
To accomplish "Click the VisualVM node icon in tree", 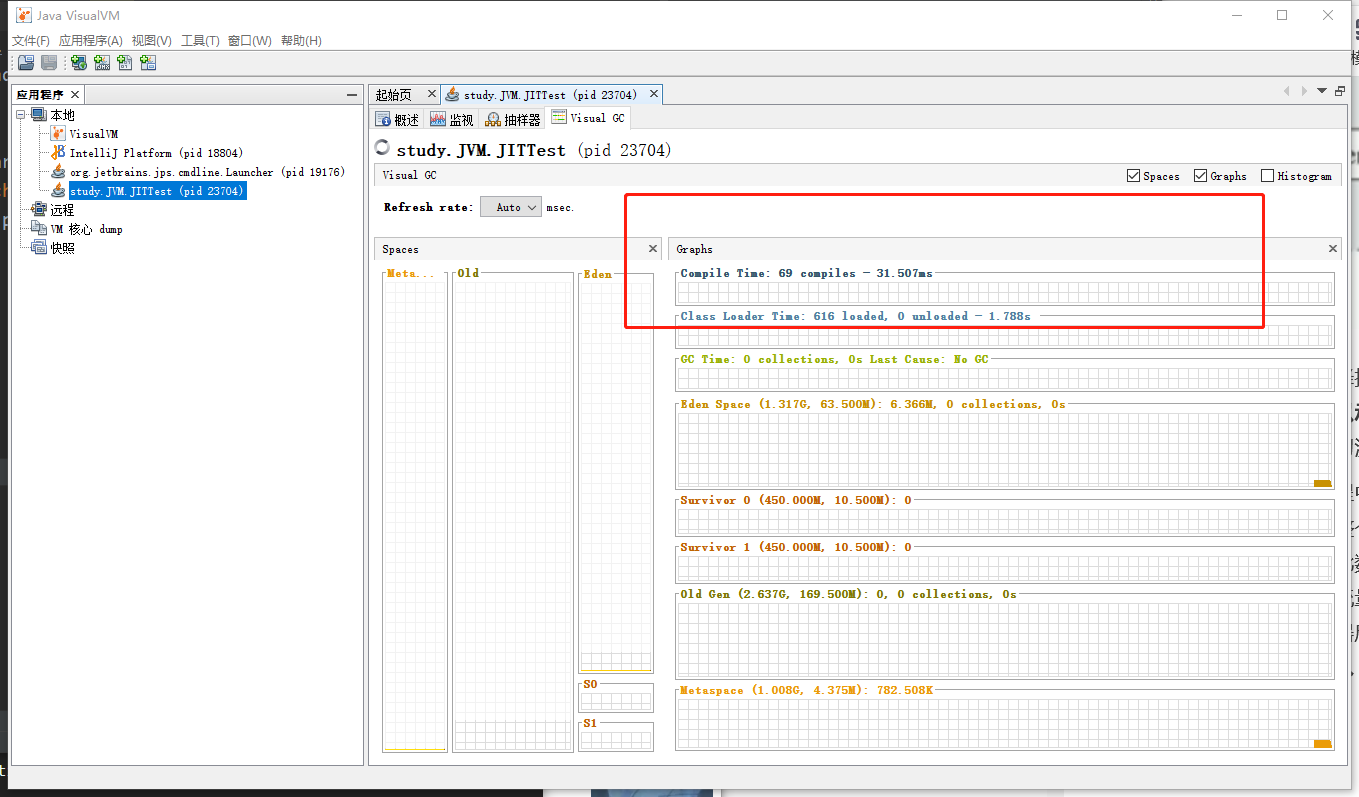I will 58,134.
